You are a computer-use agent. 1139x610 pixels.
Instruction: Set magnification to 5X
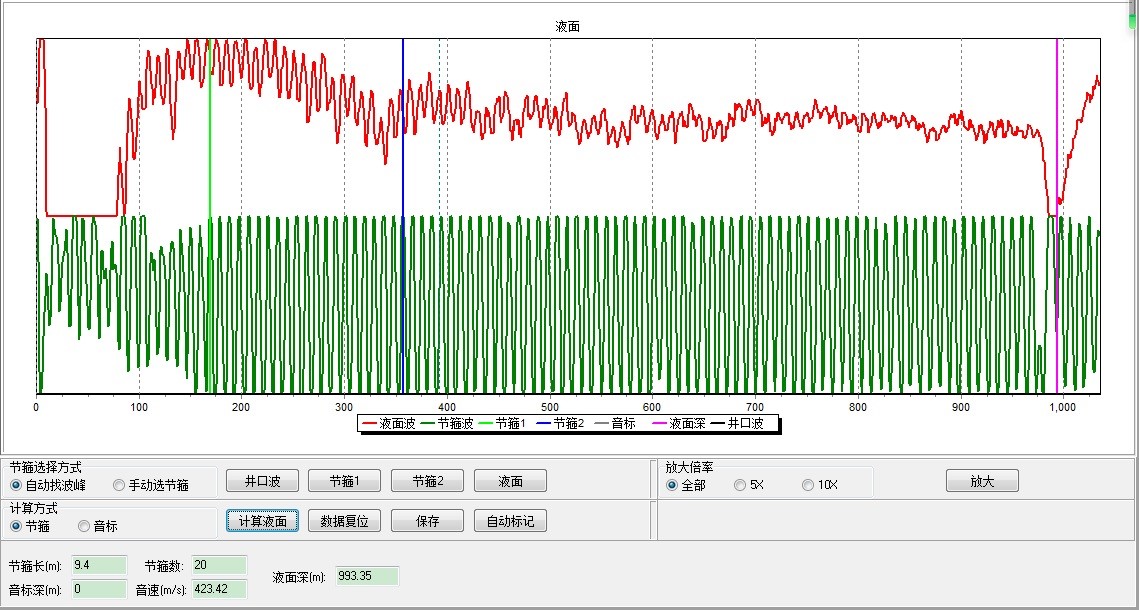click(x=740, y=485)
